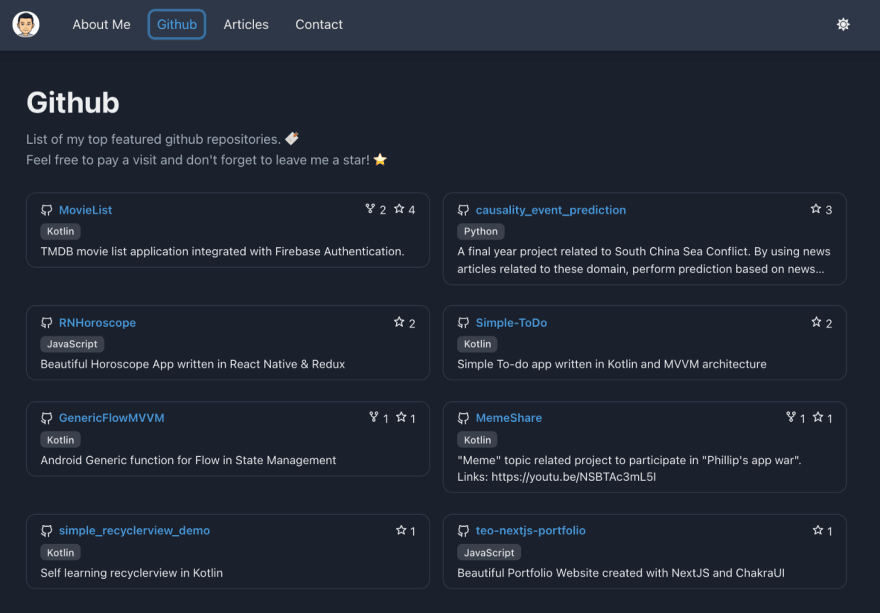Screen dimensions: 880x613
Task: Click 'TMDB movie list application' description
Action: [x=222, y=251]
